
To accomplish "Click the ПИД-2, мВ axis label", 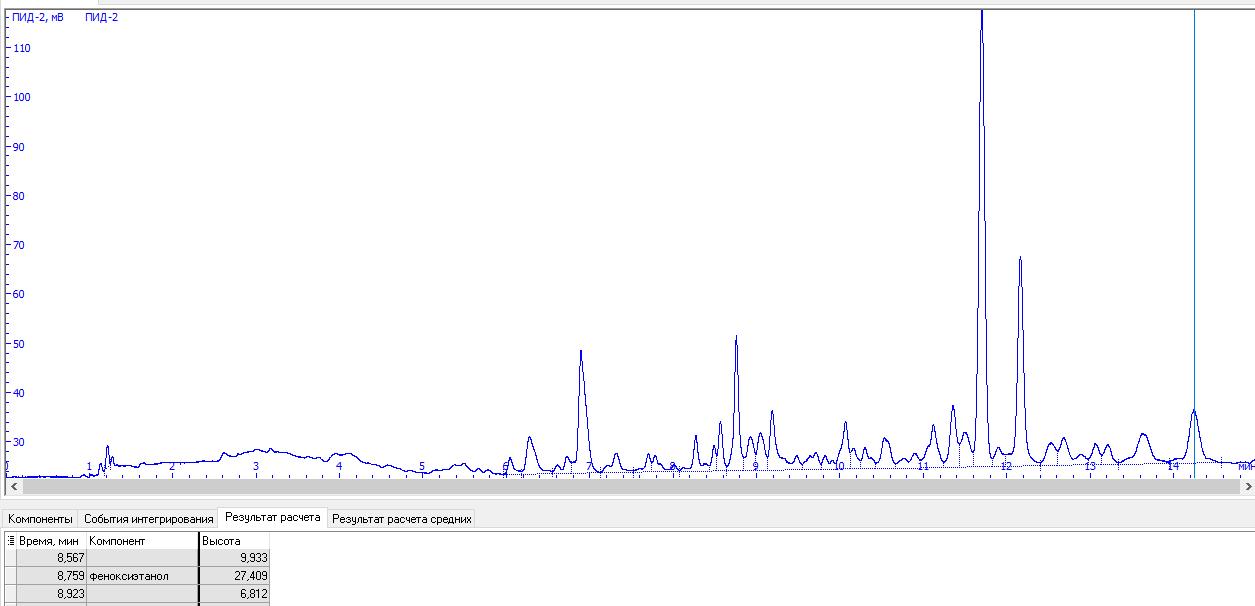I will [x=38, y=17].
